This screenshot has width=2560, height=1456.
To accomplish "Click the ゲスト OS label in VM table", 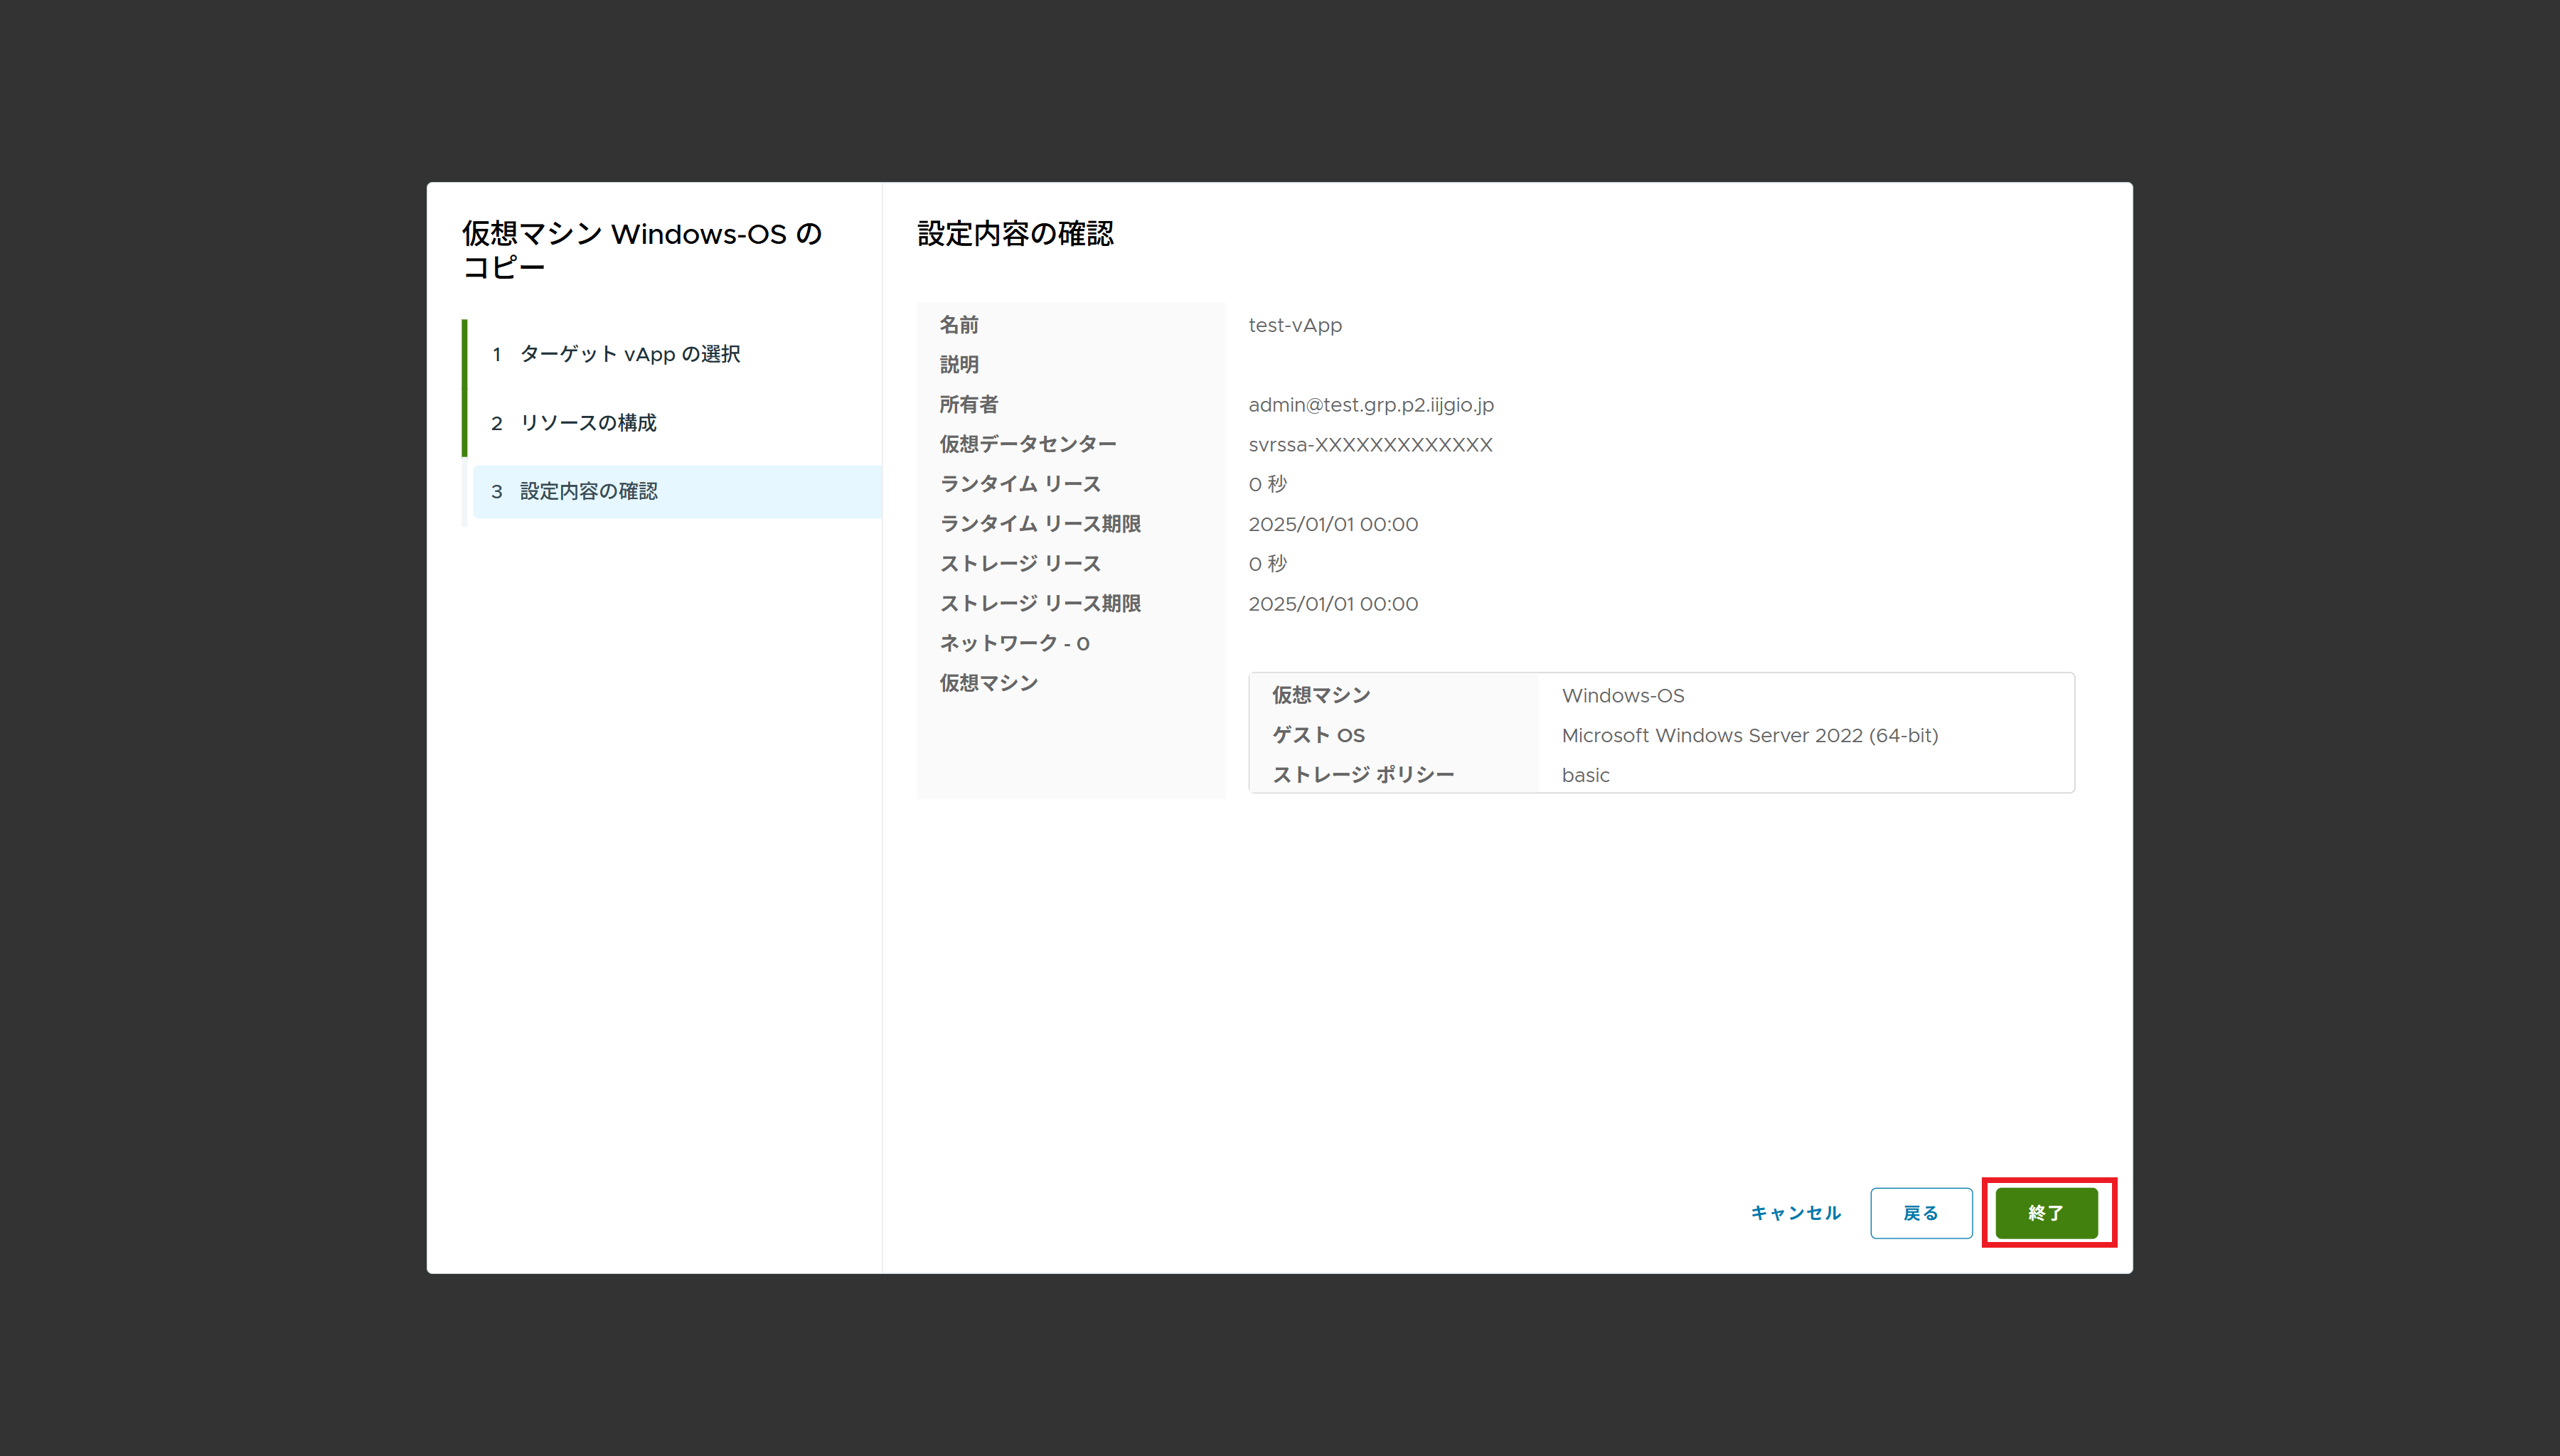I will 1317,735.
